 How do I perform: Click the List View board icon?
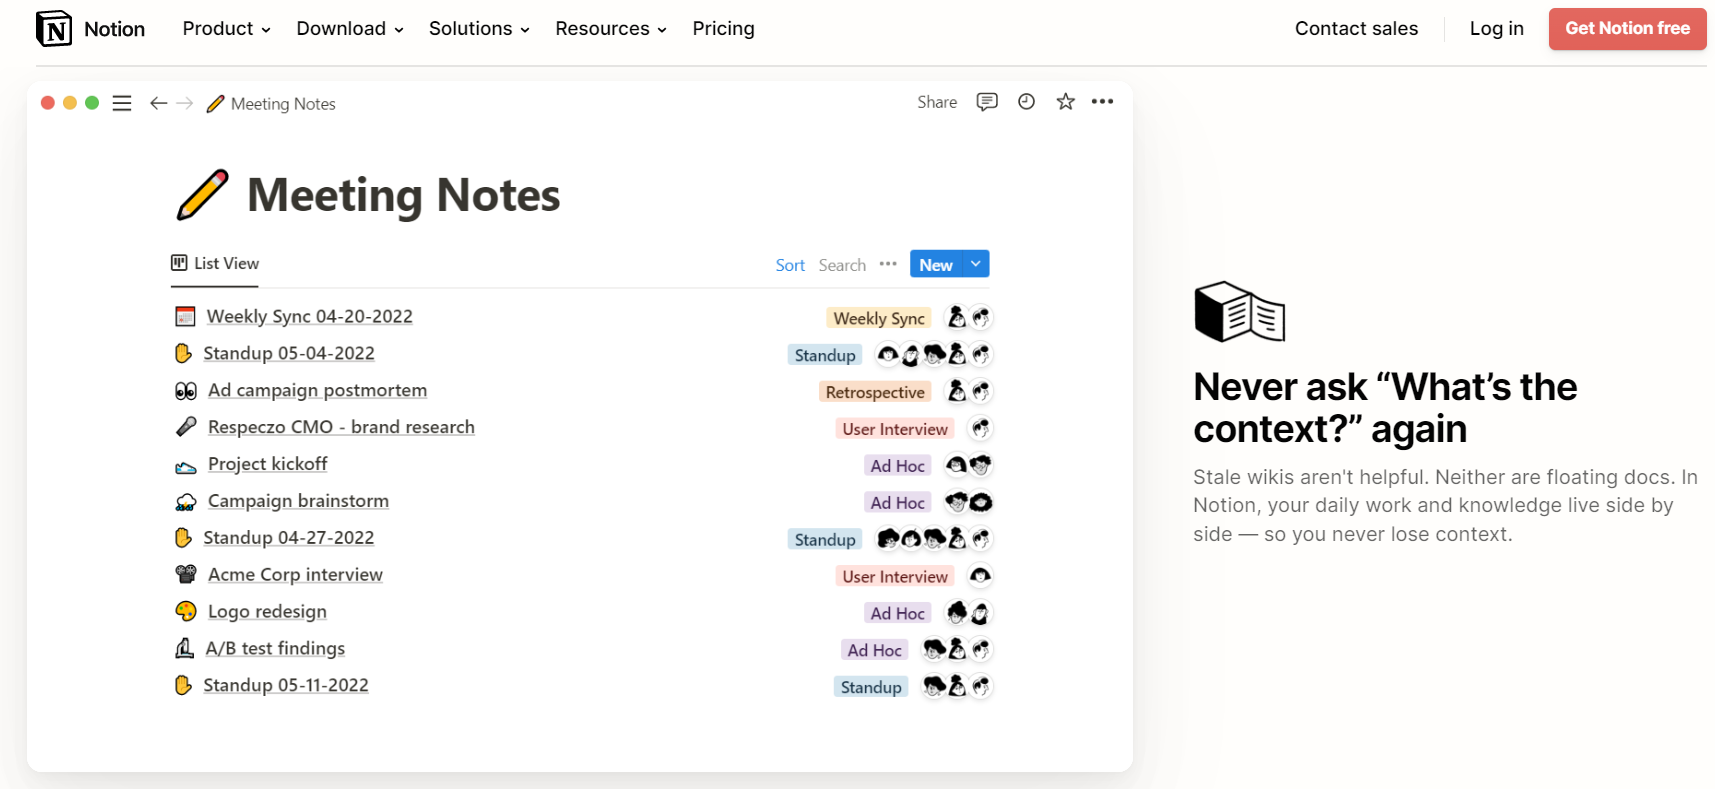point(179,263)
